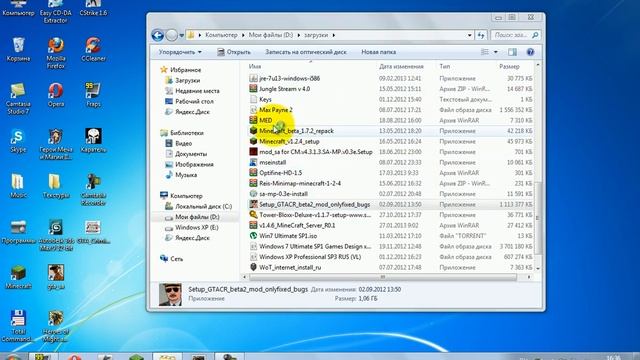Screen dimensions: 640x360
Task: Open the Корзина recycle bin desktop icon
Action: tap(18, 49)
